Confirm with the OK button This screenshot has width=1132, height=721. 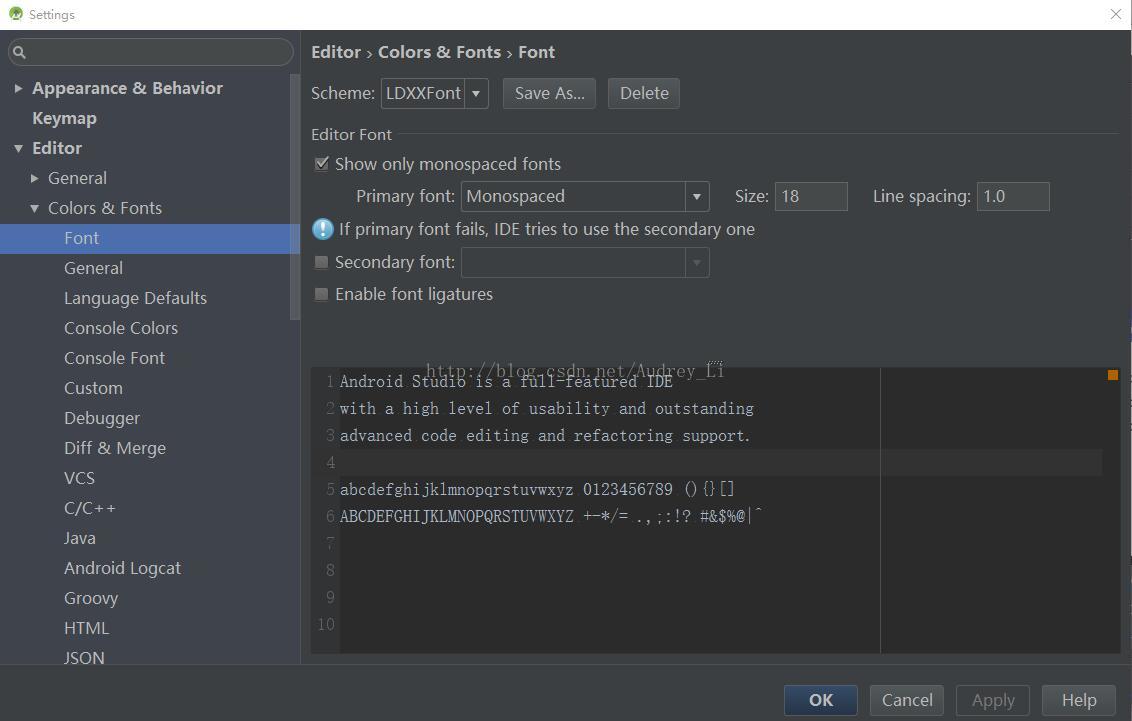click(x=821, y=700)
